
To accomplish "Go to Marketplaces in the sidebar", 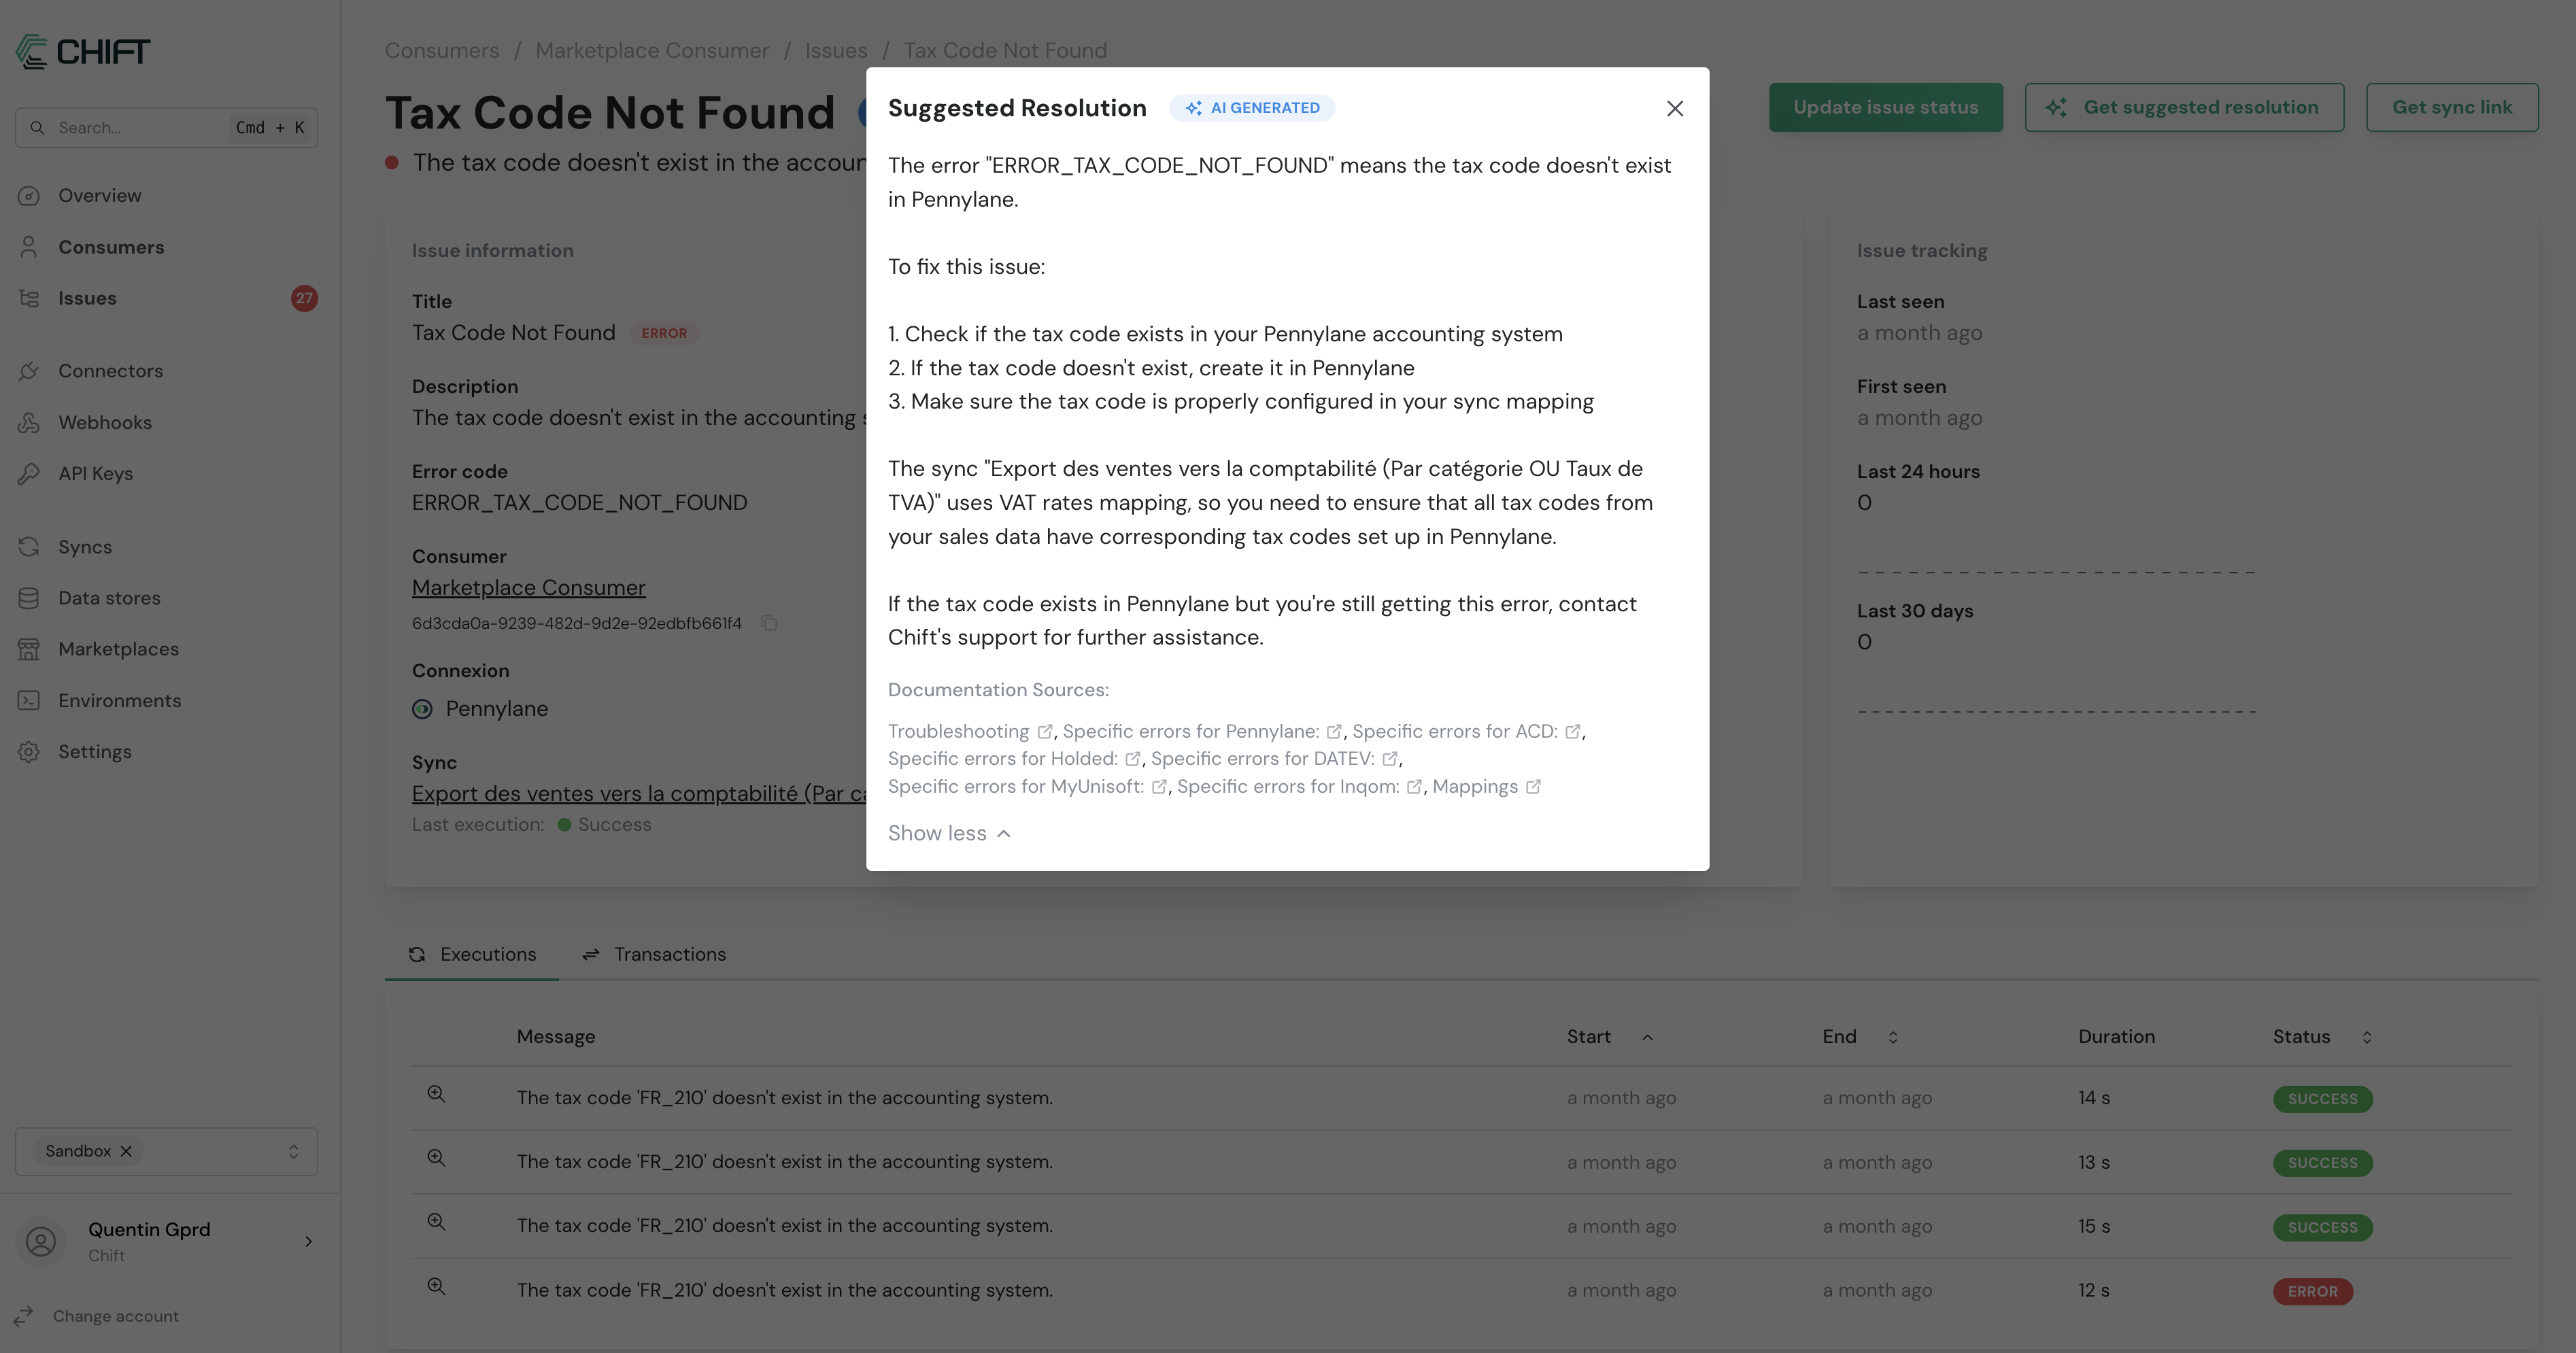I will tap(118, 649).
